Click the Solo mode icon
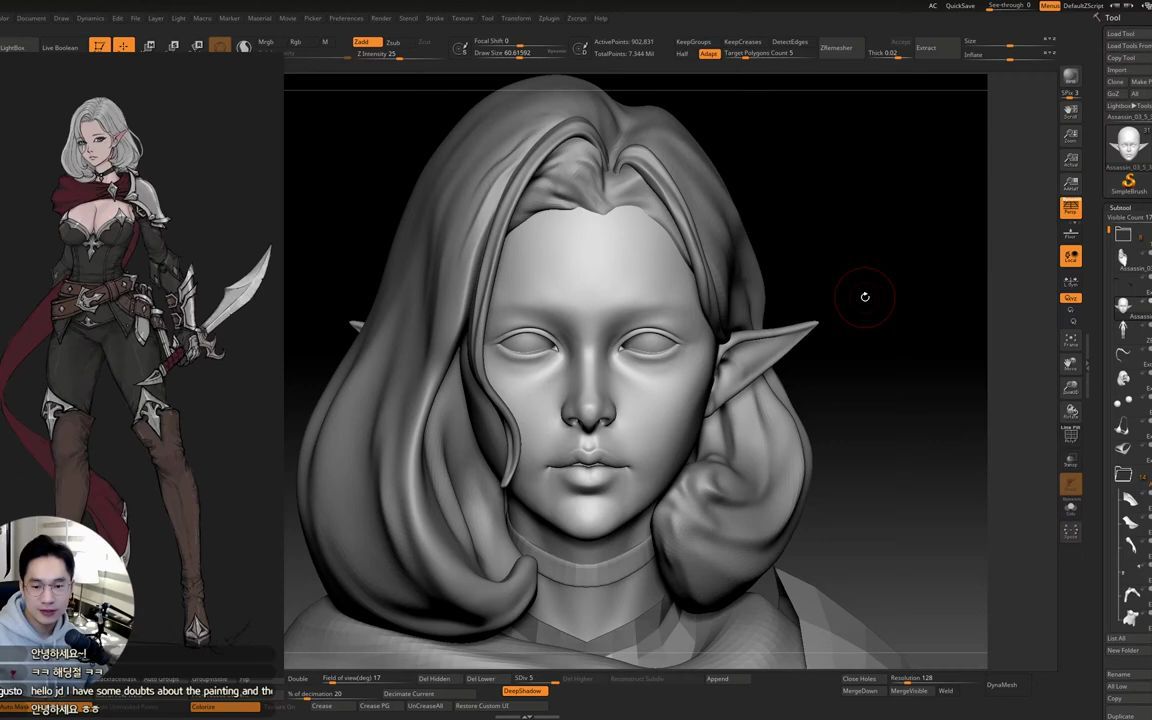This screenshot has width=1152, height=720. (1070, 508)
